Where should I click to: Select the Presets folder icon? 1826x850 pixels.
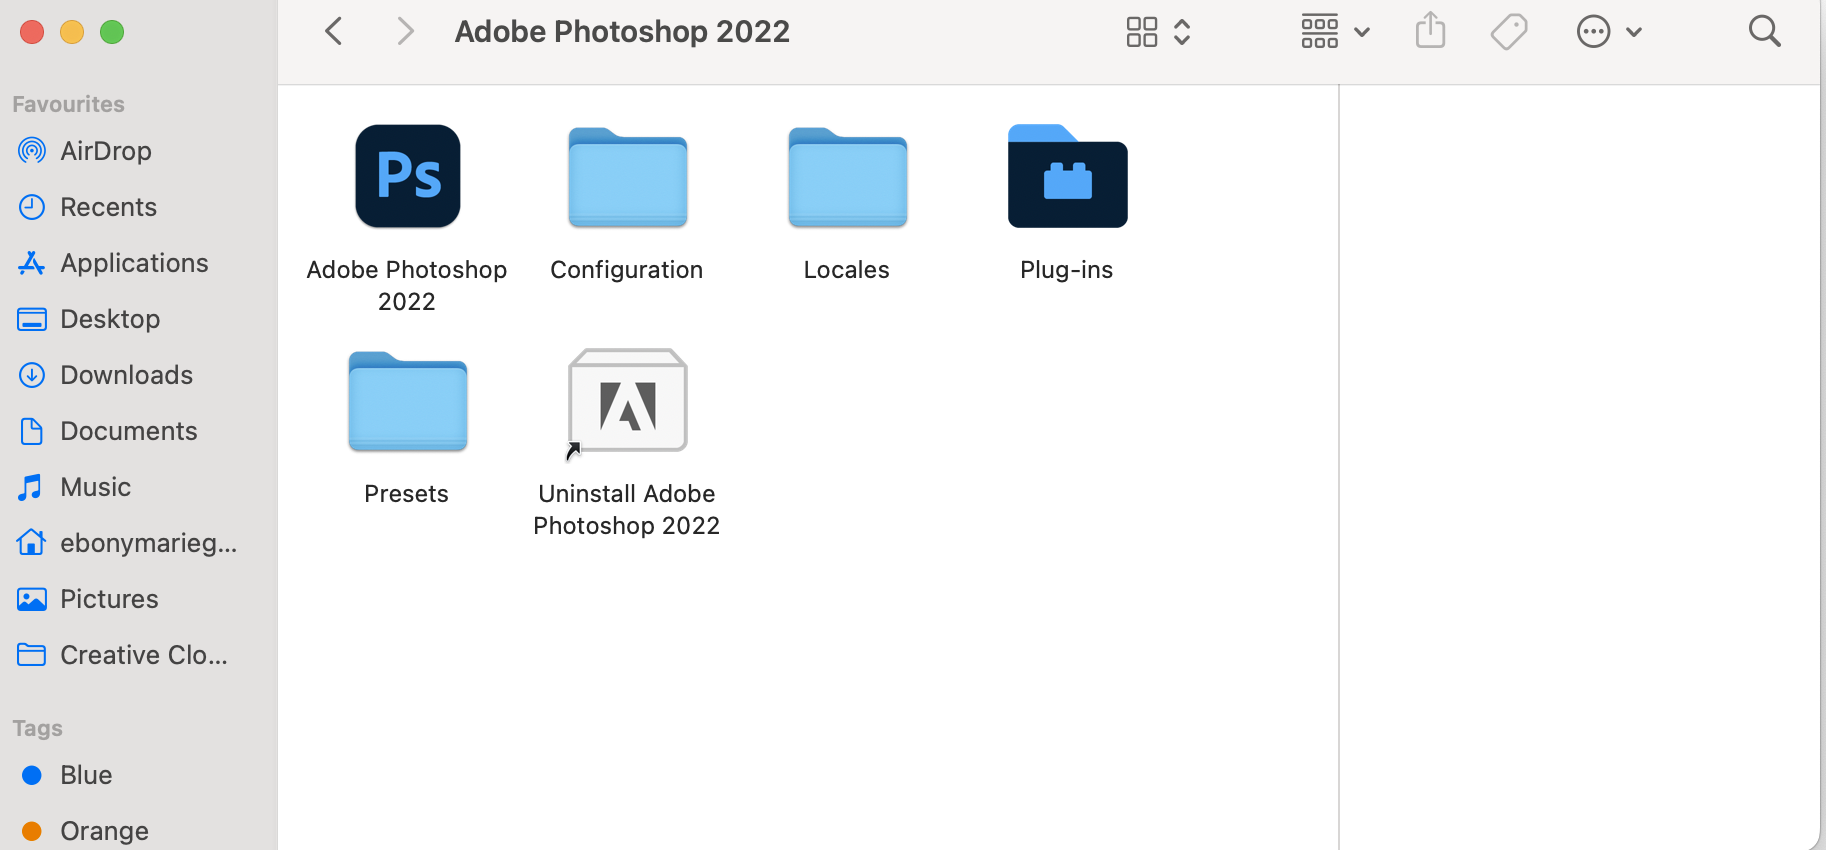(x=408, y=401)
